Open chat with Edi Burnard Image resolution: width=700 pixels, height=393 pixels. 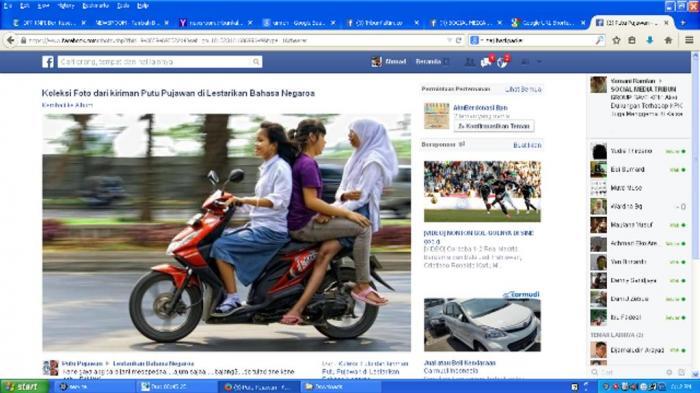click(x=638, y=170)
